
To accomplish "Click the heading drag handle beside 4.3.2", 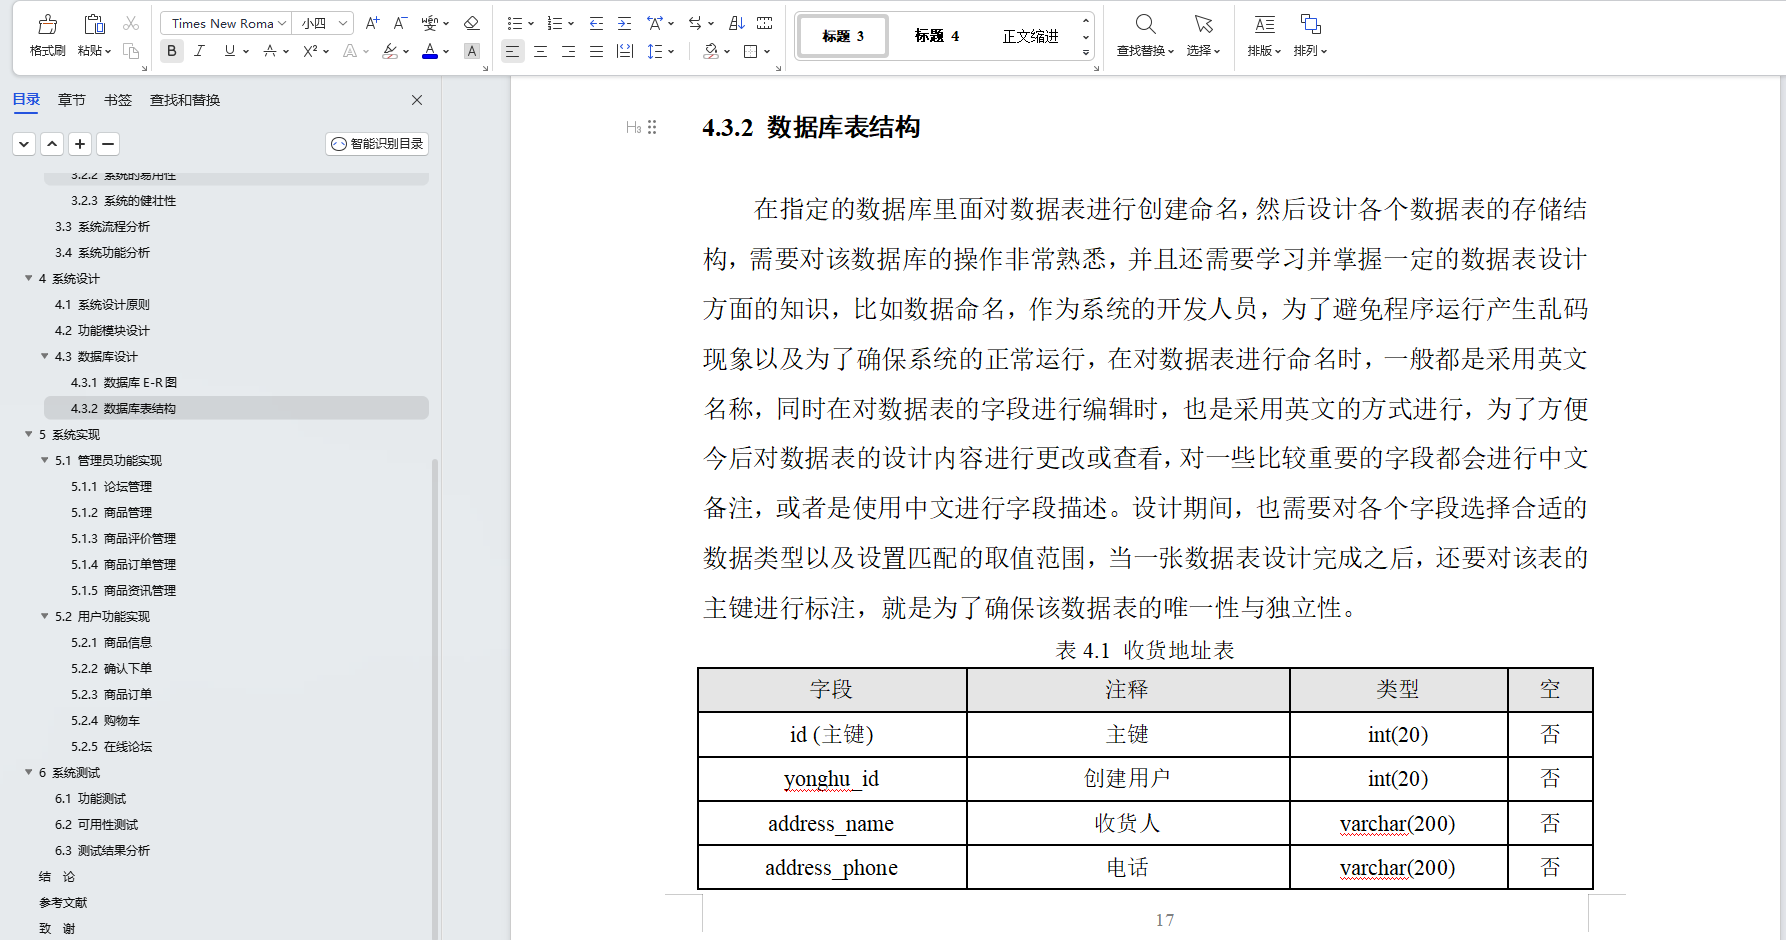I will click(652, 127).
